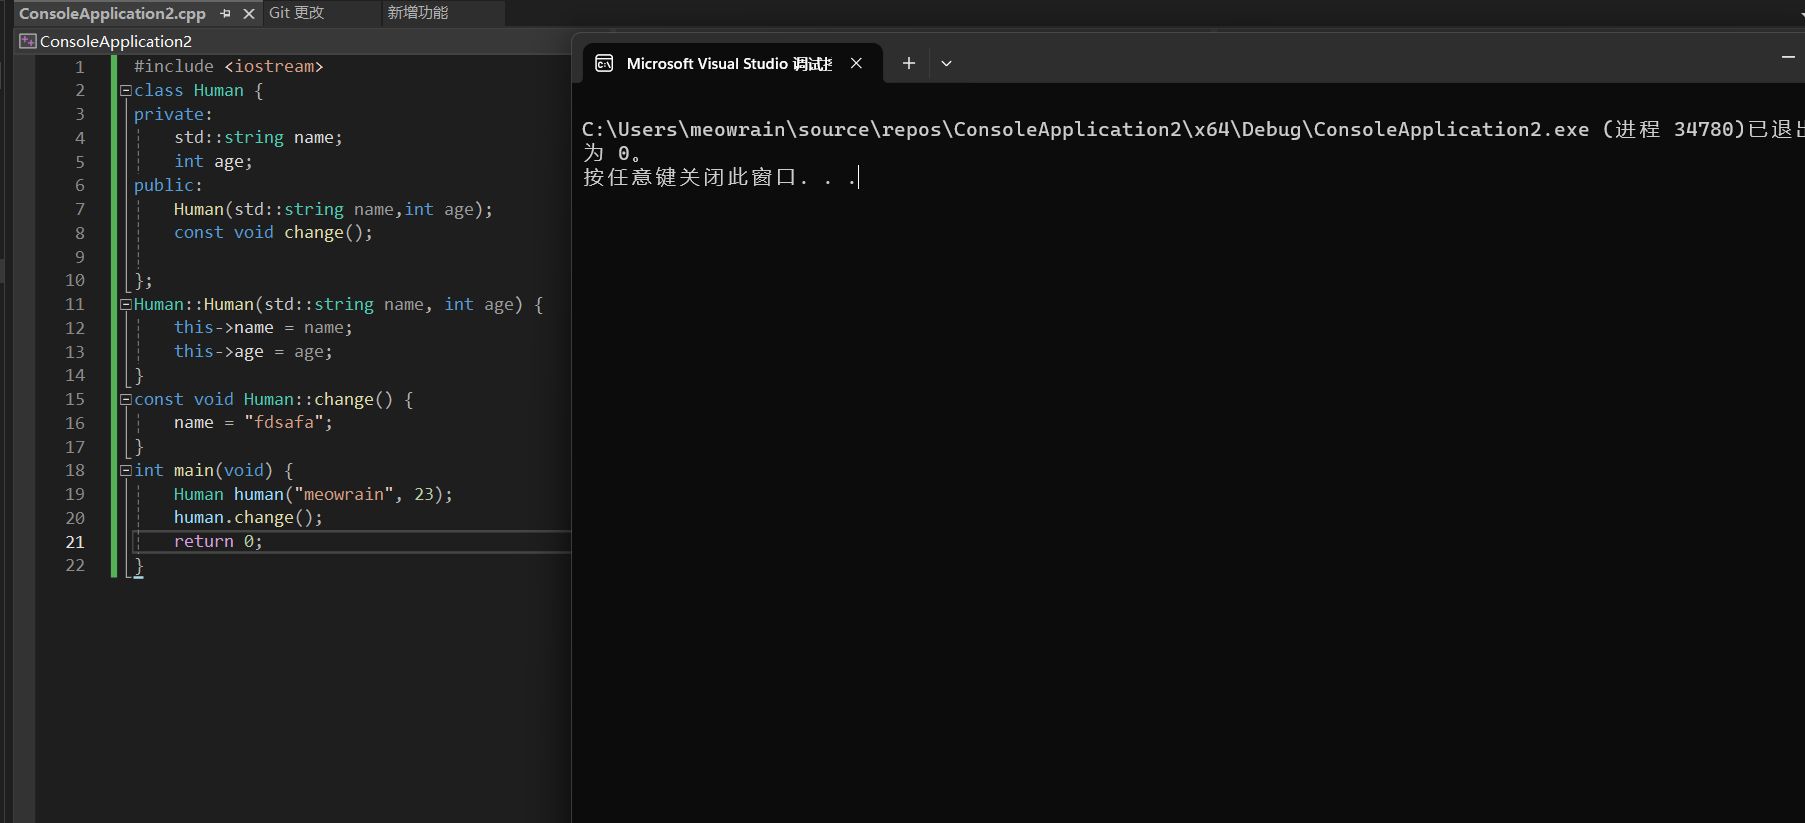Open the 新增功能 tab
Screen dimensions: 1805x823
pyautogui.click(x=418, y=13)
